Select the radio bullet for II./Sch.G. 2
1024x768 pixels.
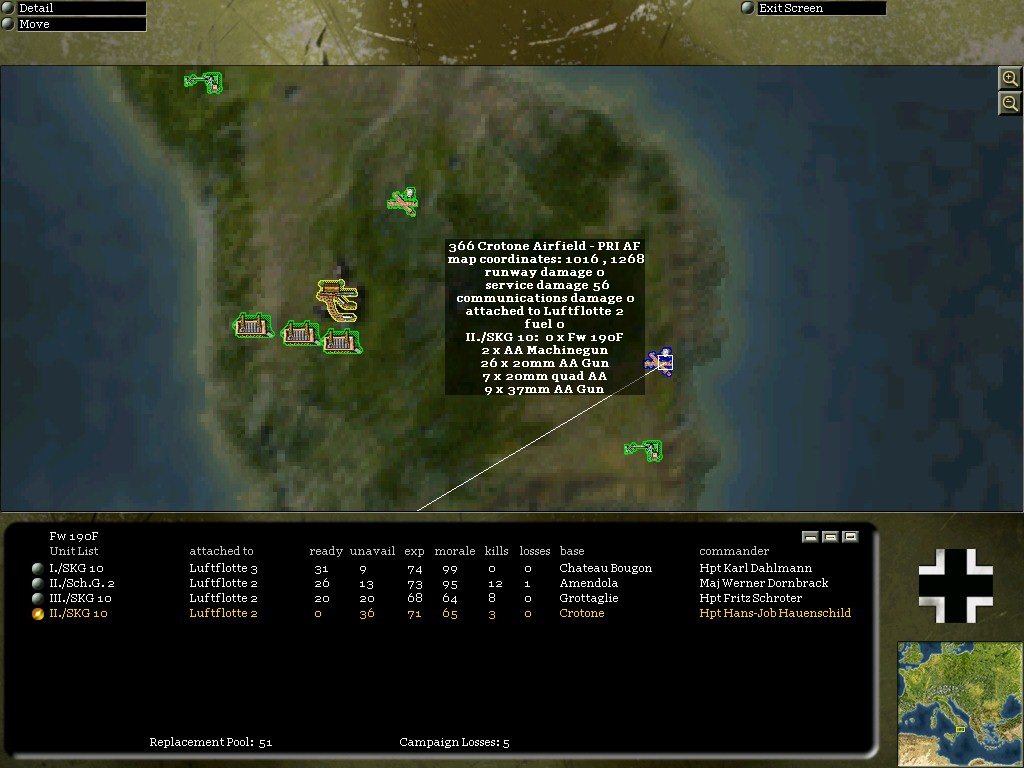(38, 583)
